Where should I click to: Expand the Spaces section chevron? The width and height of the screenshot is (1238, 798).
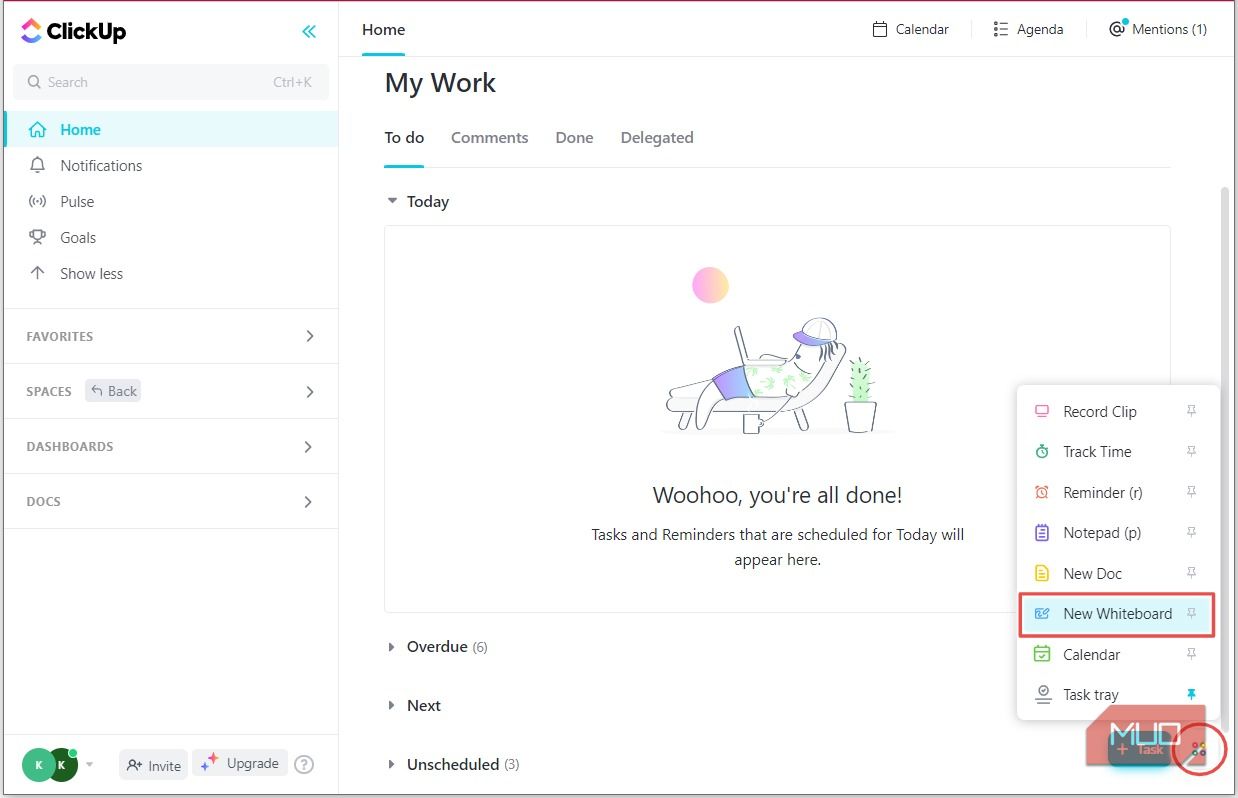pos(309,391)
